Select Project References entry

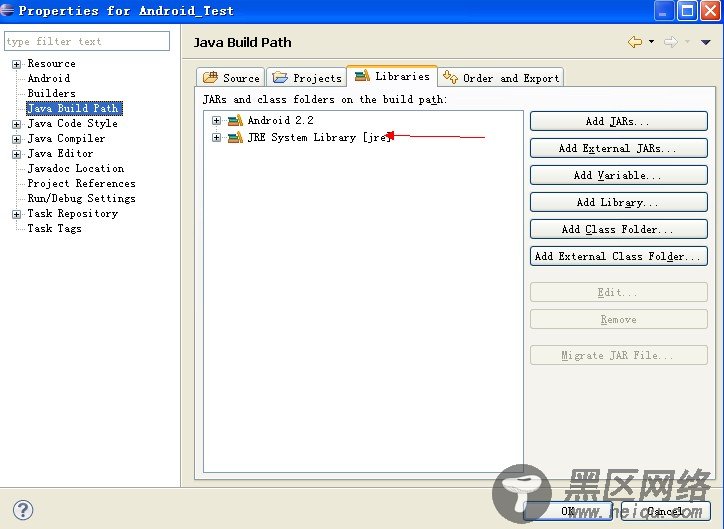[82, 183]
